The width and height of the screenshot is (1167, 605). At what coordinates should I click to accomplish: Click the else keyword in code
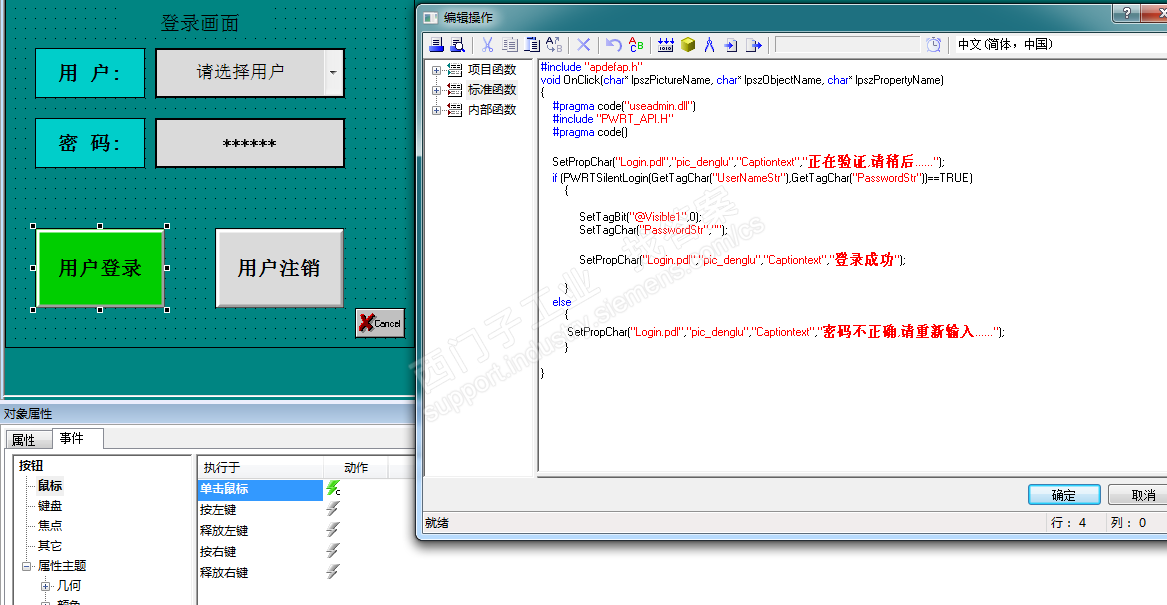562,302
